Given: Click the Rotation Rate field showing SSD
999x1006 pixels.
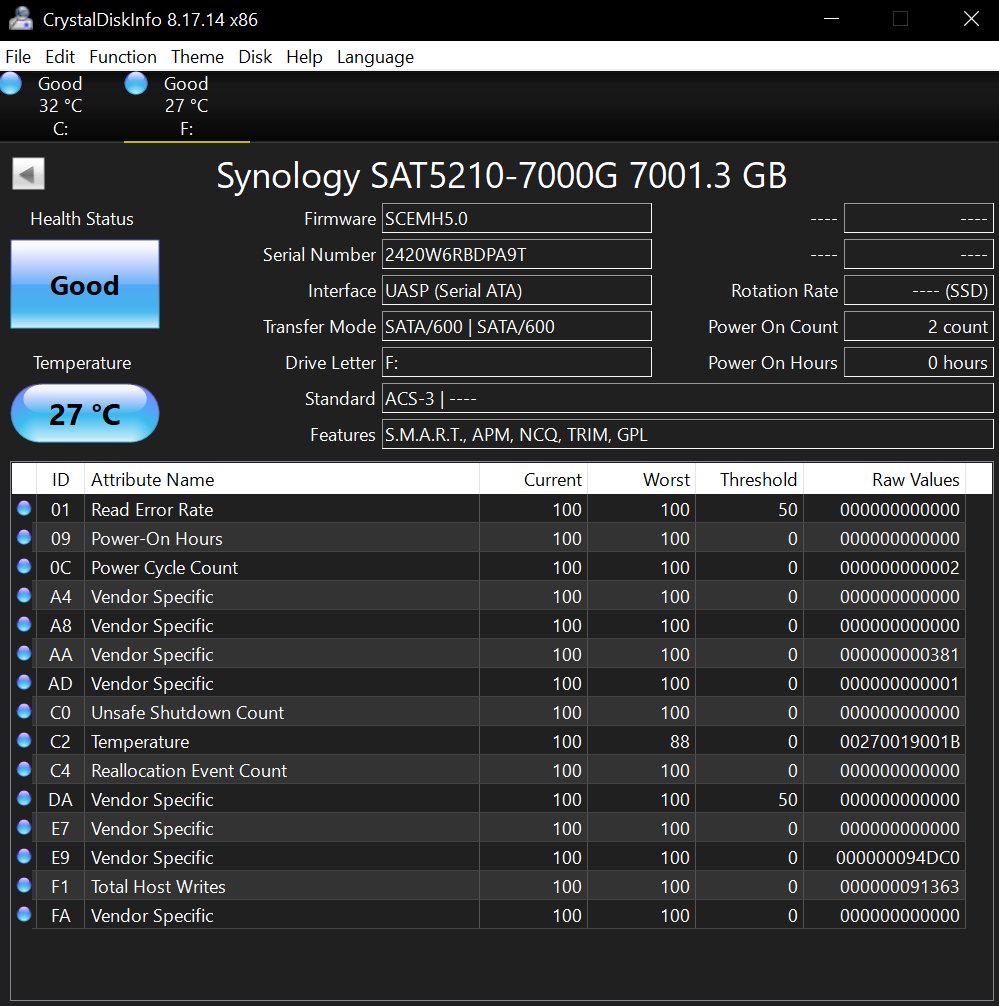Looking at the screenshot, I should pyautogui.click(x=919, y=290).
